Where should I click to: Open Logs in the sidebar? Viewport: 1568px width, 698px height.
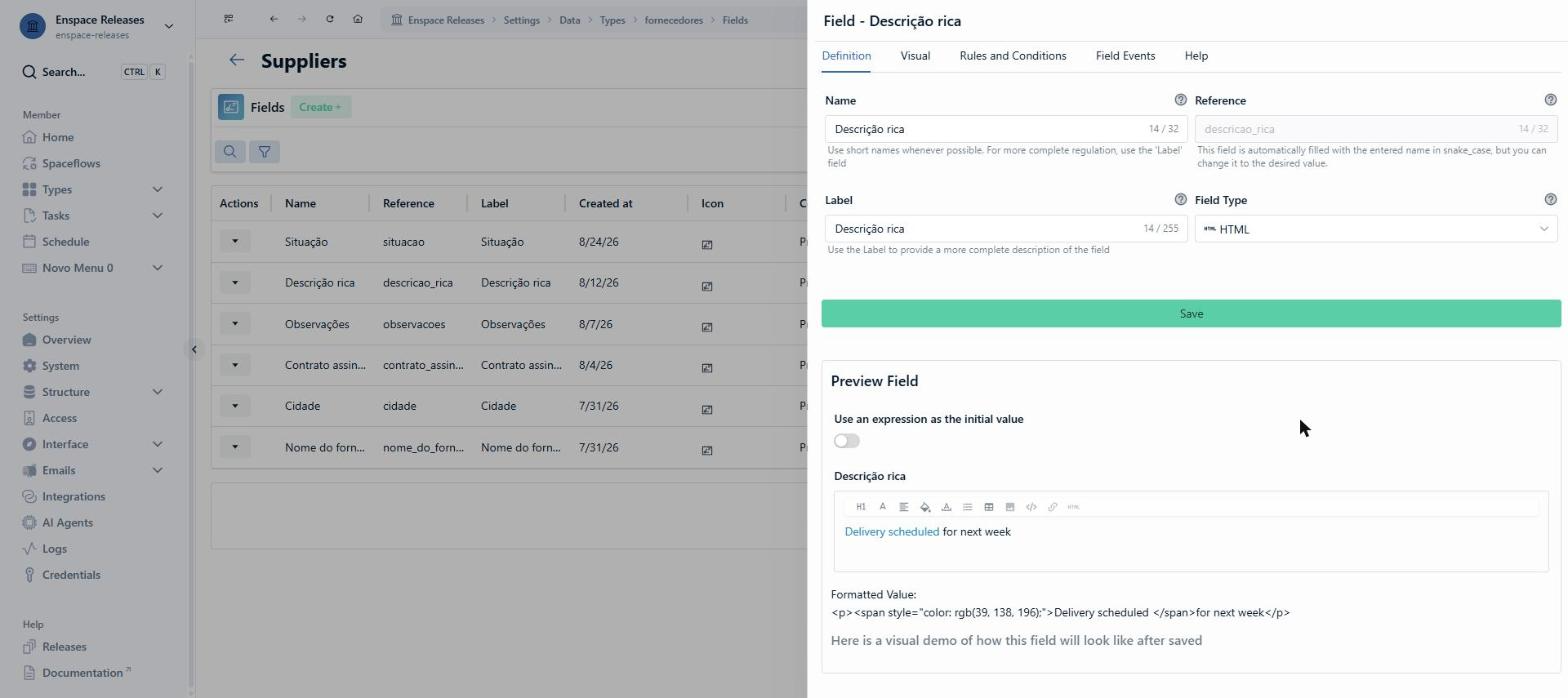click(54, 549)
